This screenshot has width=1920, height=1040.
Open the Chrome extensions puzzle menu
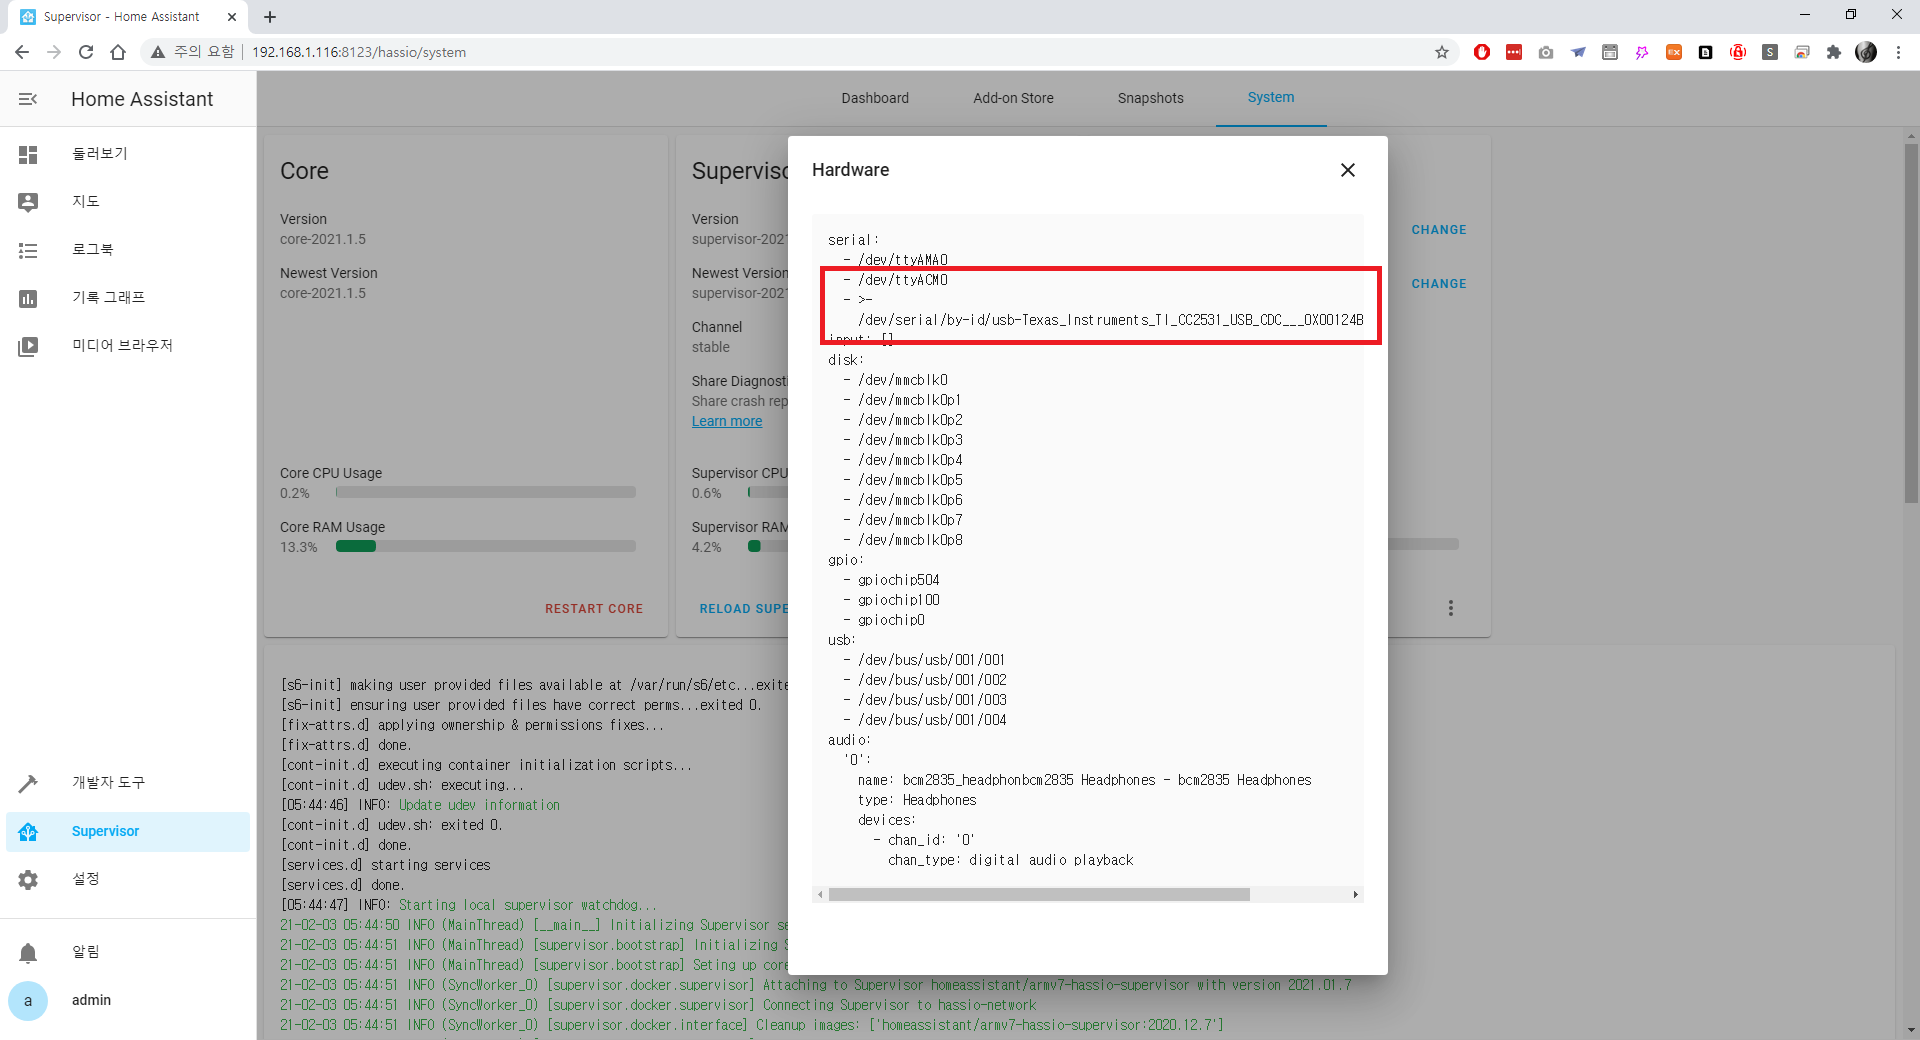[1834, 52]
